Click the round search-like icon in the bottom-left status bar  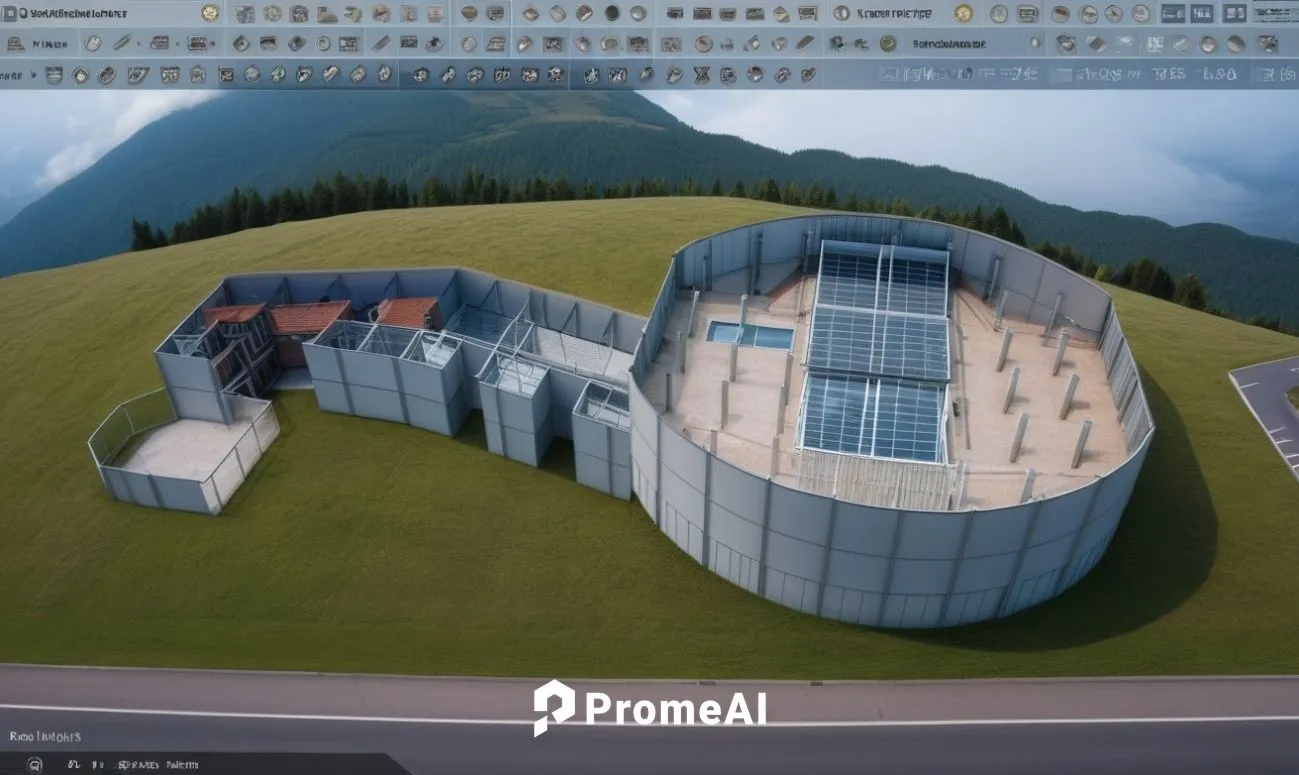tap(34, 764)
